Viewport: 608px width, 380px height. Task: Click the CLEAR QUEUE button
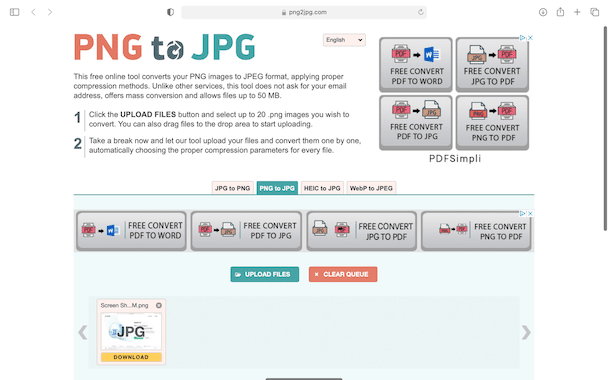coord(343,274)
